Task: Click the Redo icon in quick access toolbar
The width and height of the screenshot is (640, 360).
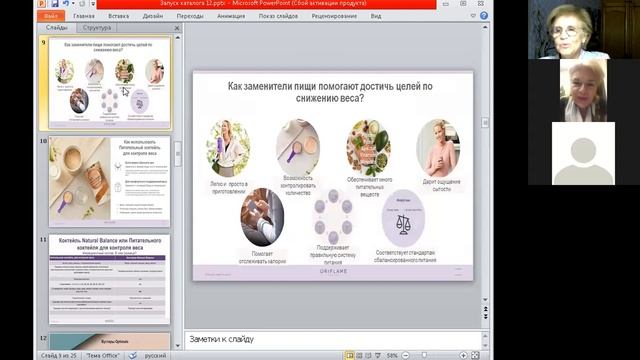Action: click(82, 4)
